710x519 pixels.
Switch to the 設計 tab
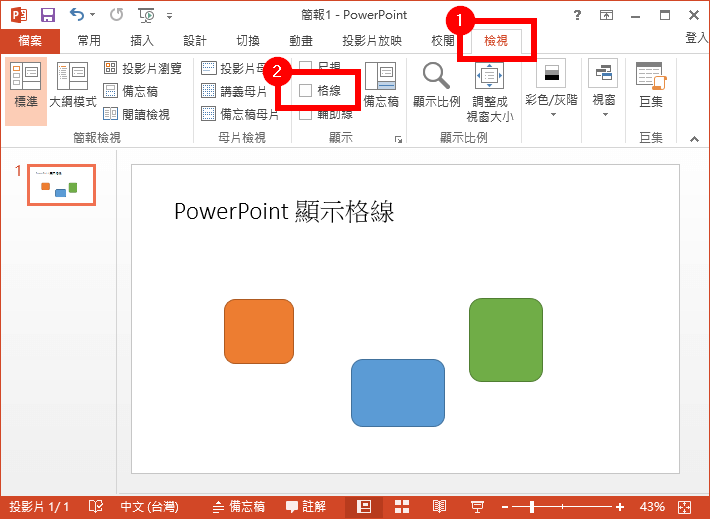pyautogui.click(x=195, y=41)
